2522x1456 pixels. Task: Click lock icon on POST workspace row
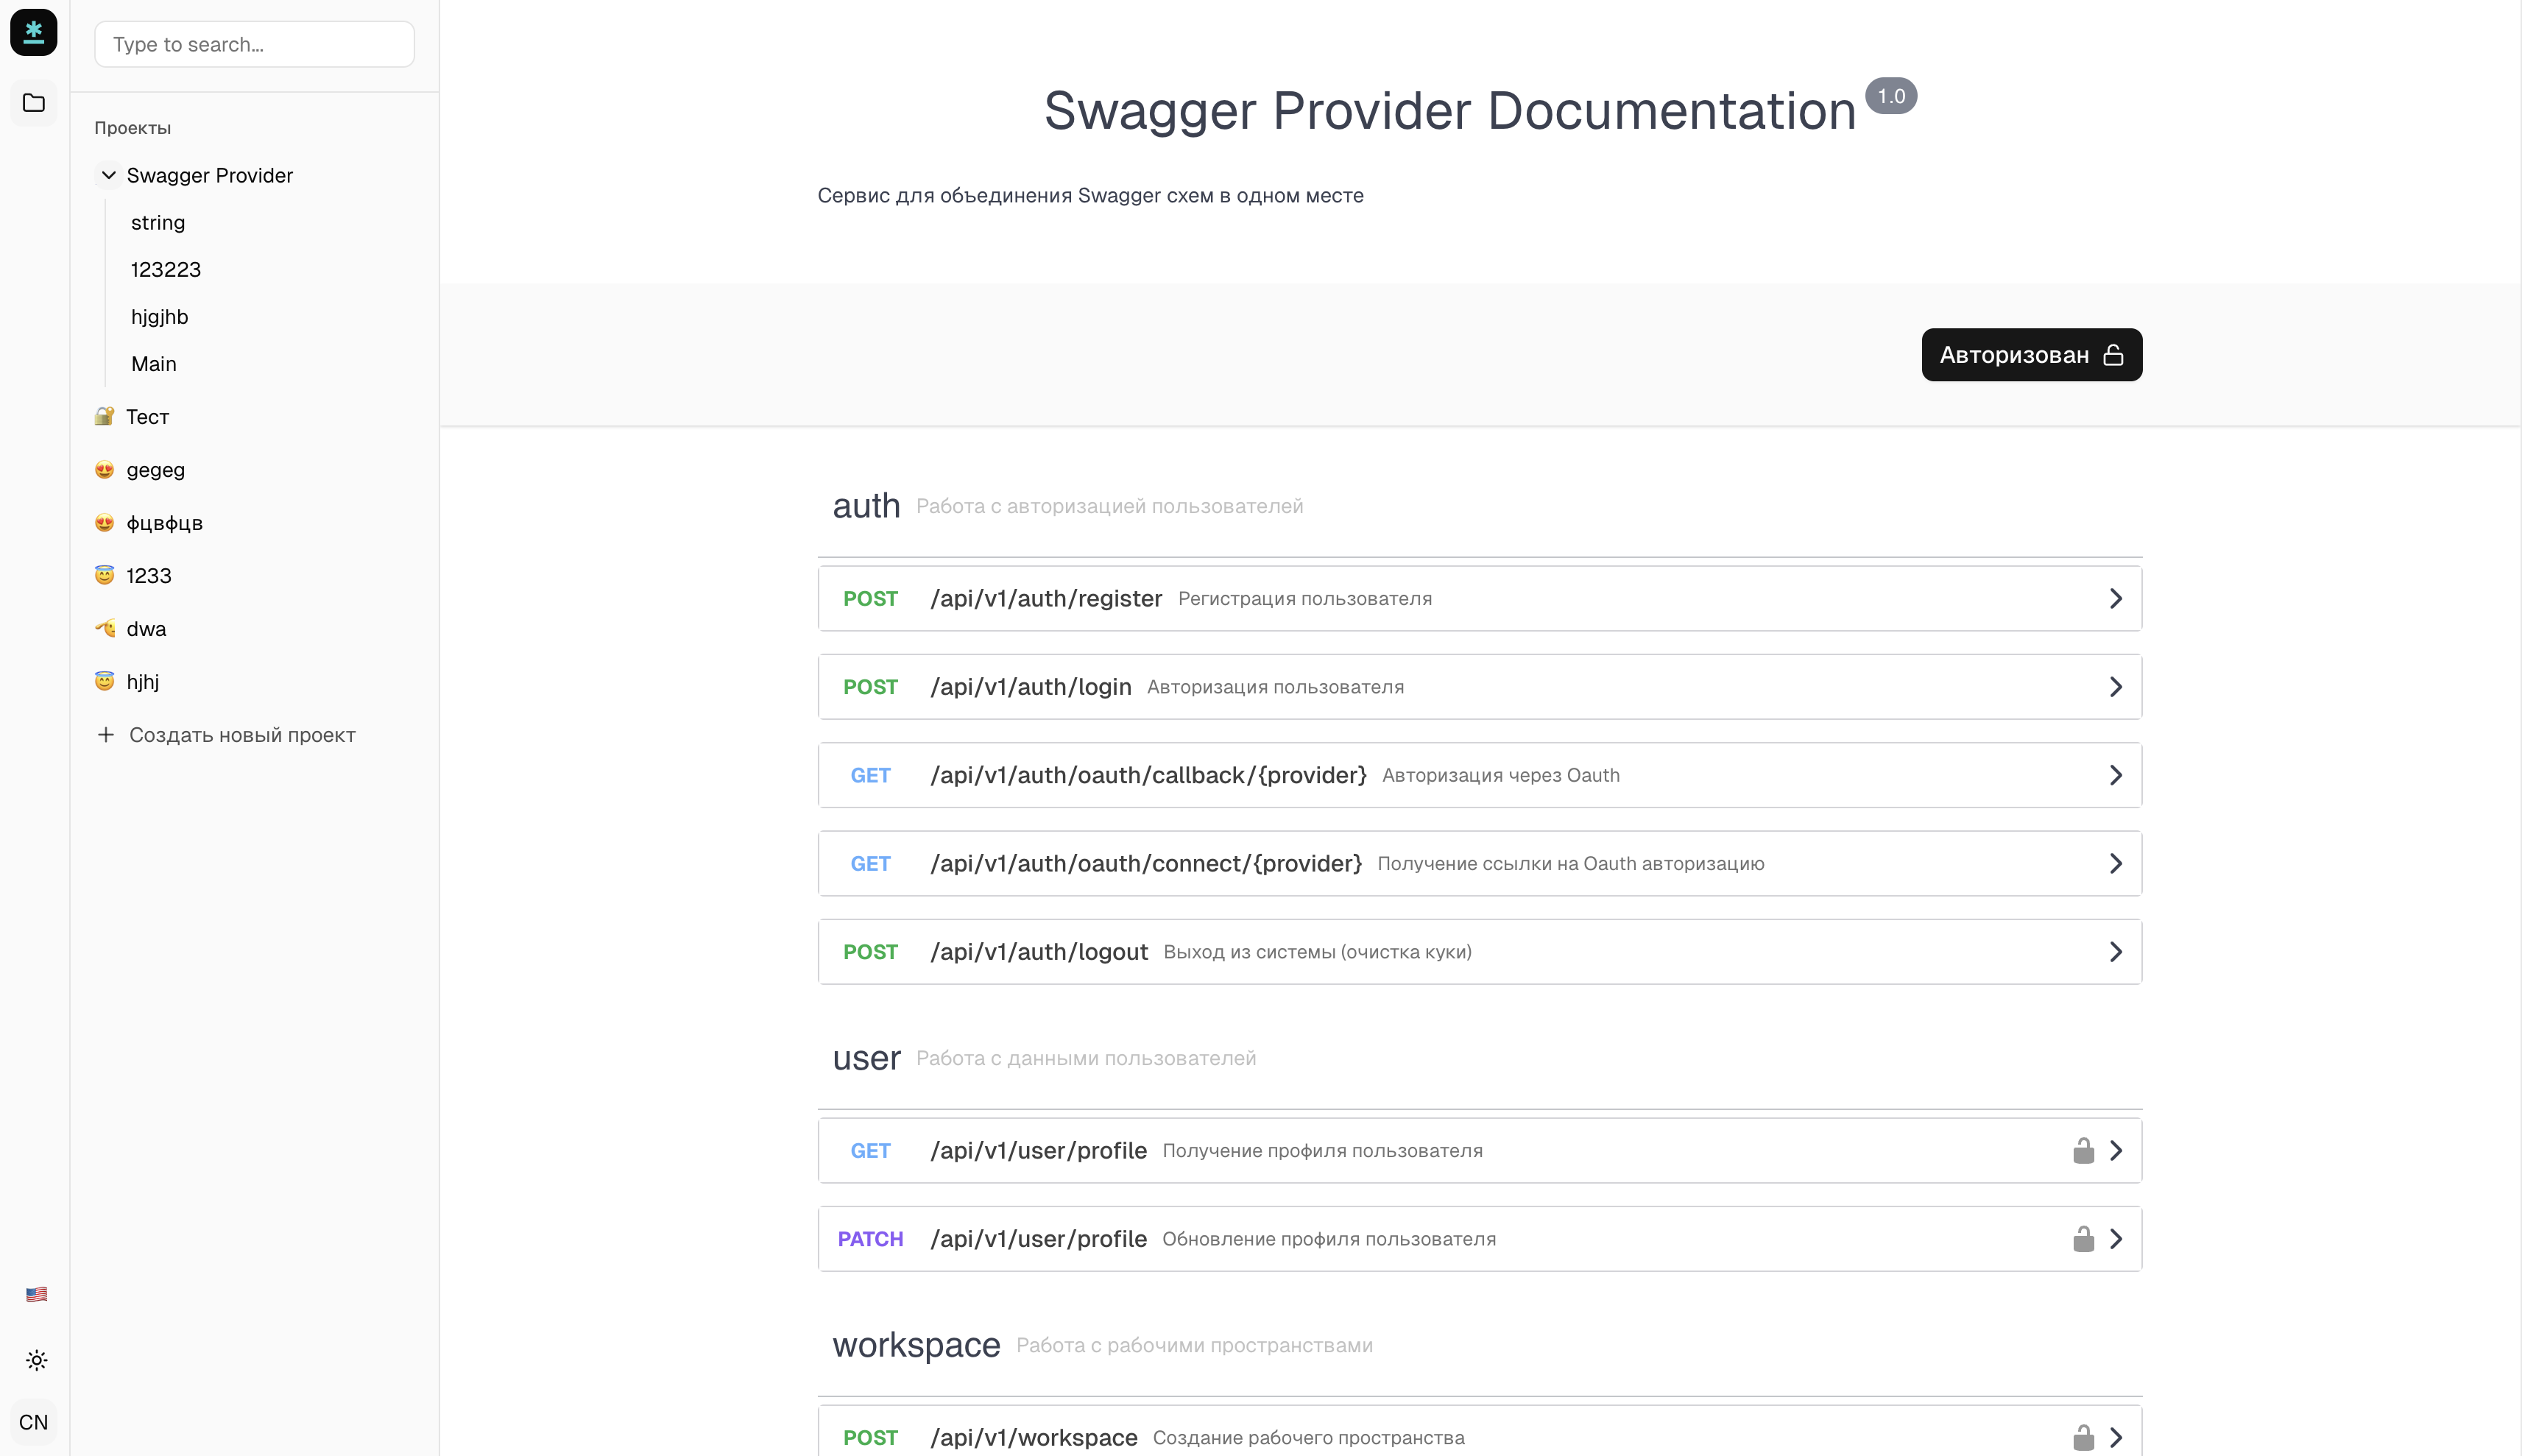pos(2083,1437)
